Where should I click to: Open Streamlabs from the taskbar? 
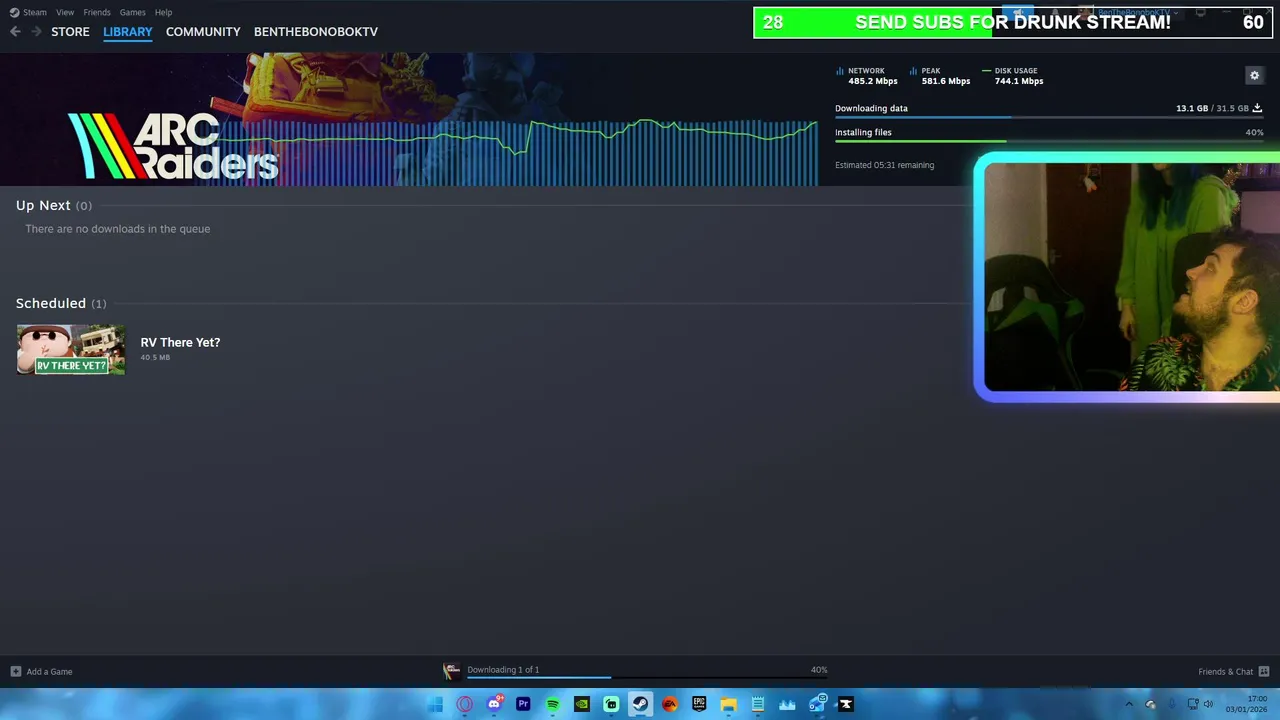[611, 704]
